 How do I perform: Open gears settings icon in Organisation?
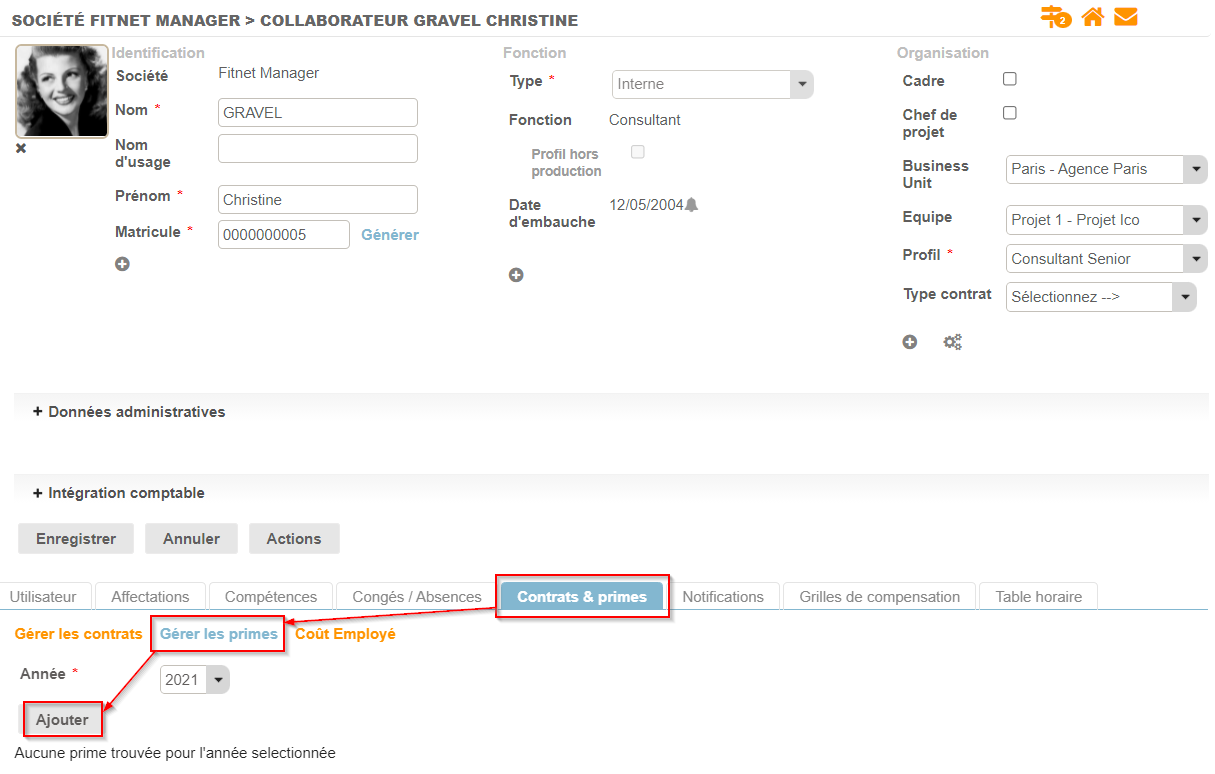coord(953,342)
